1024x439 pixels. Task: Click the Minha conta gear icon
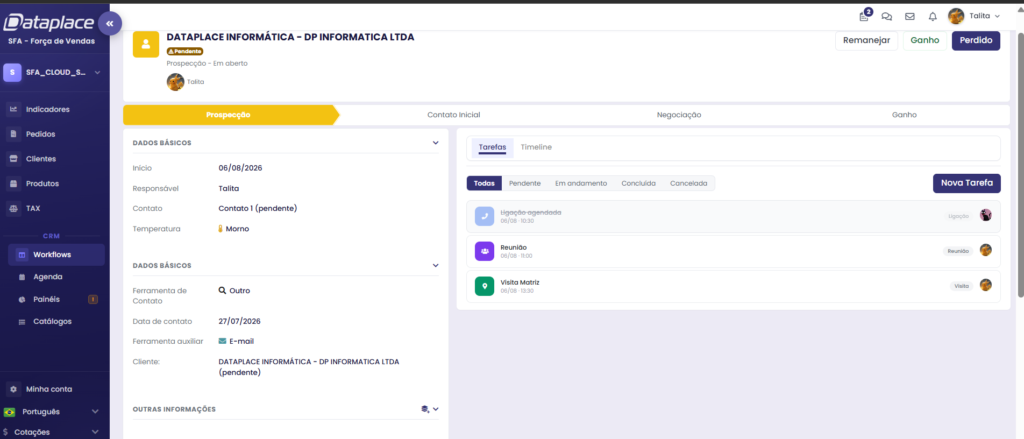[x=13, y=389]
